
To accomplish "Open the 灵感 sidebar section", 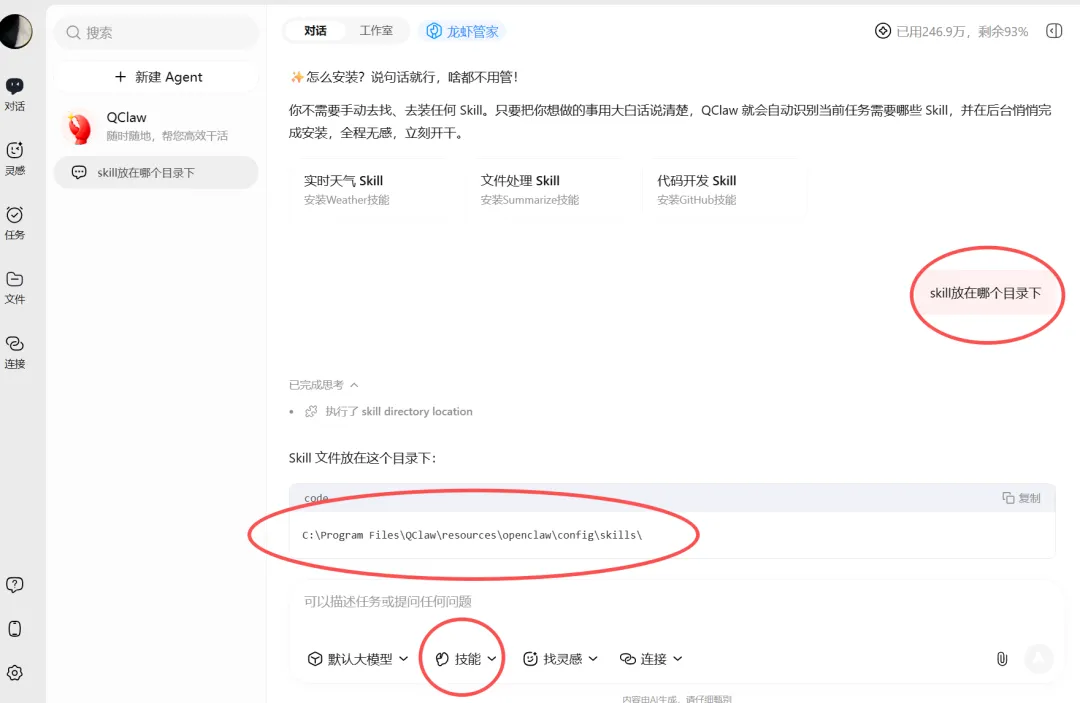I will [14, 159].
